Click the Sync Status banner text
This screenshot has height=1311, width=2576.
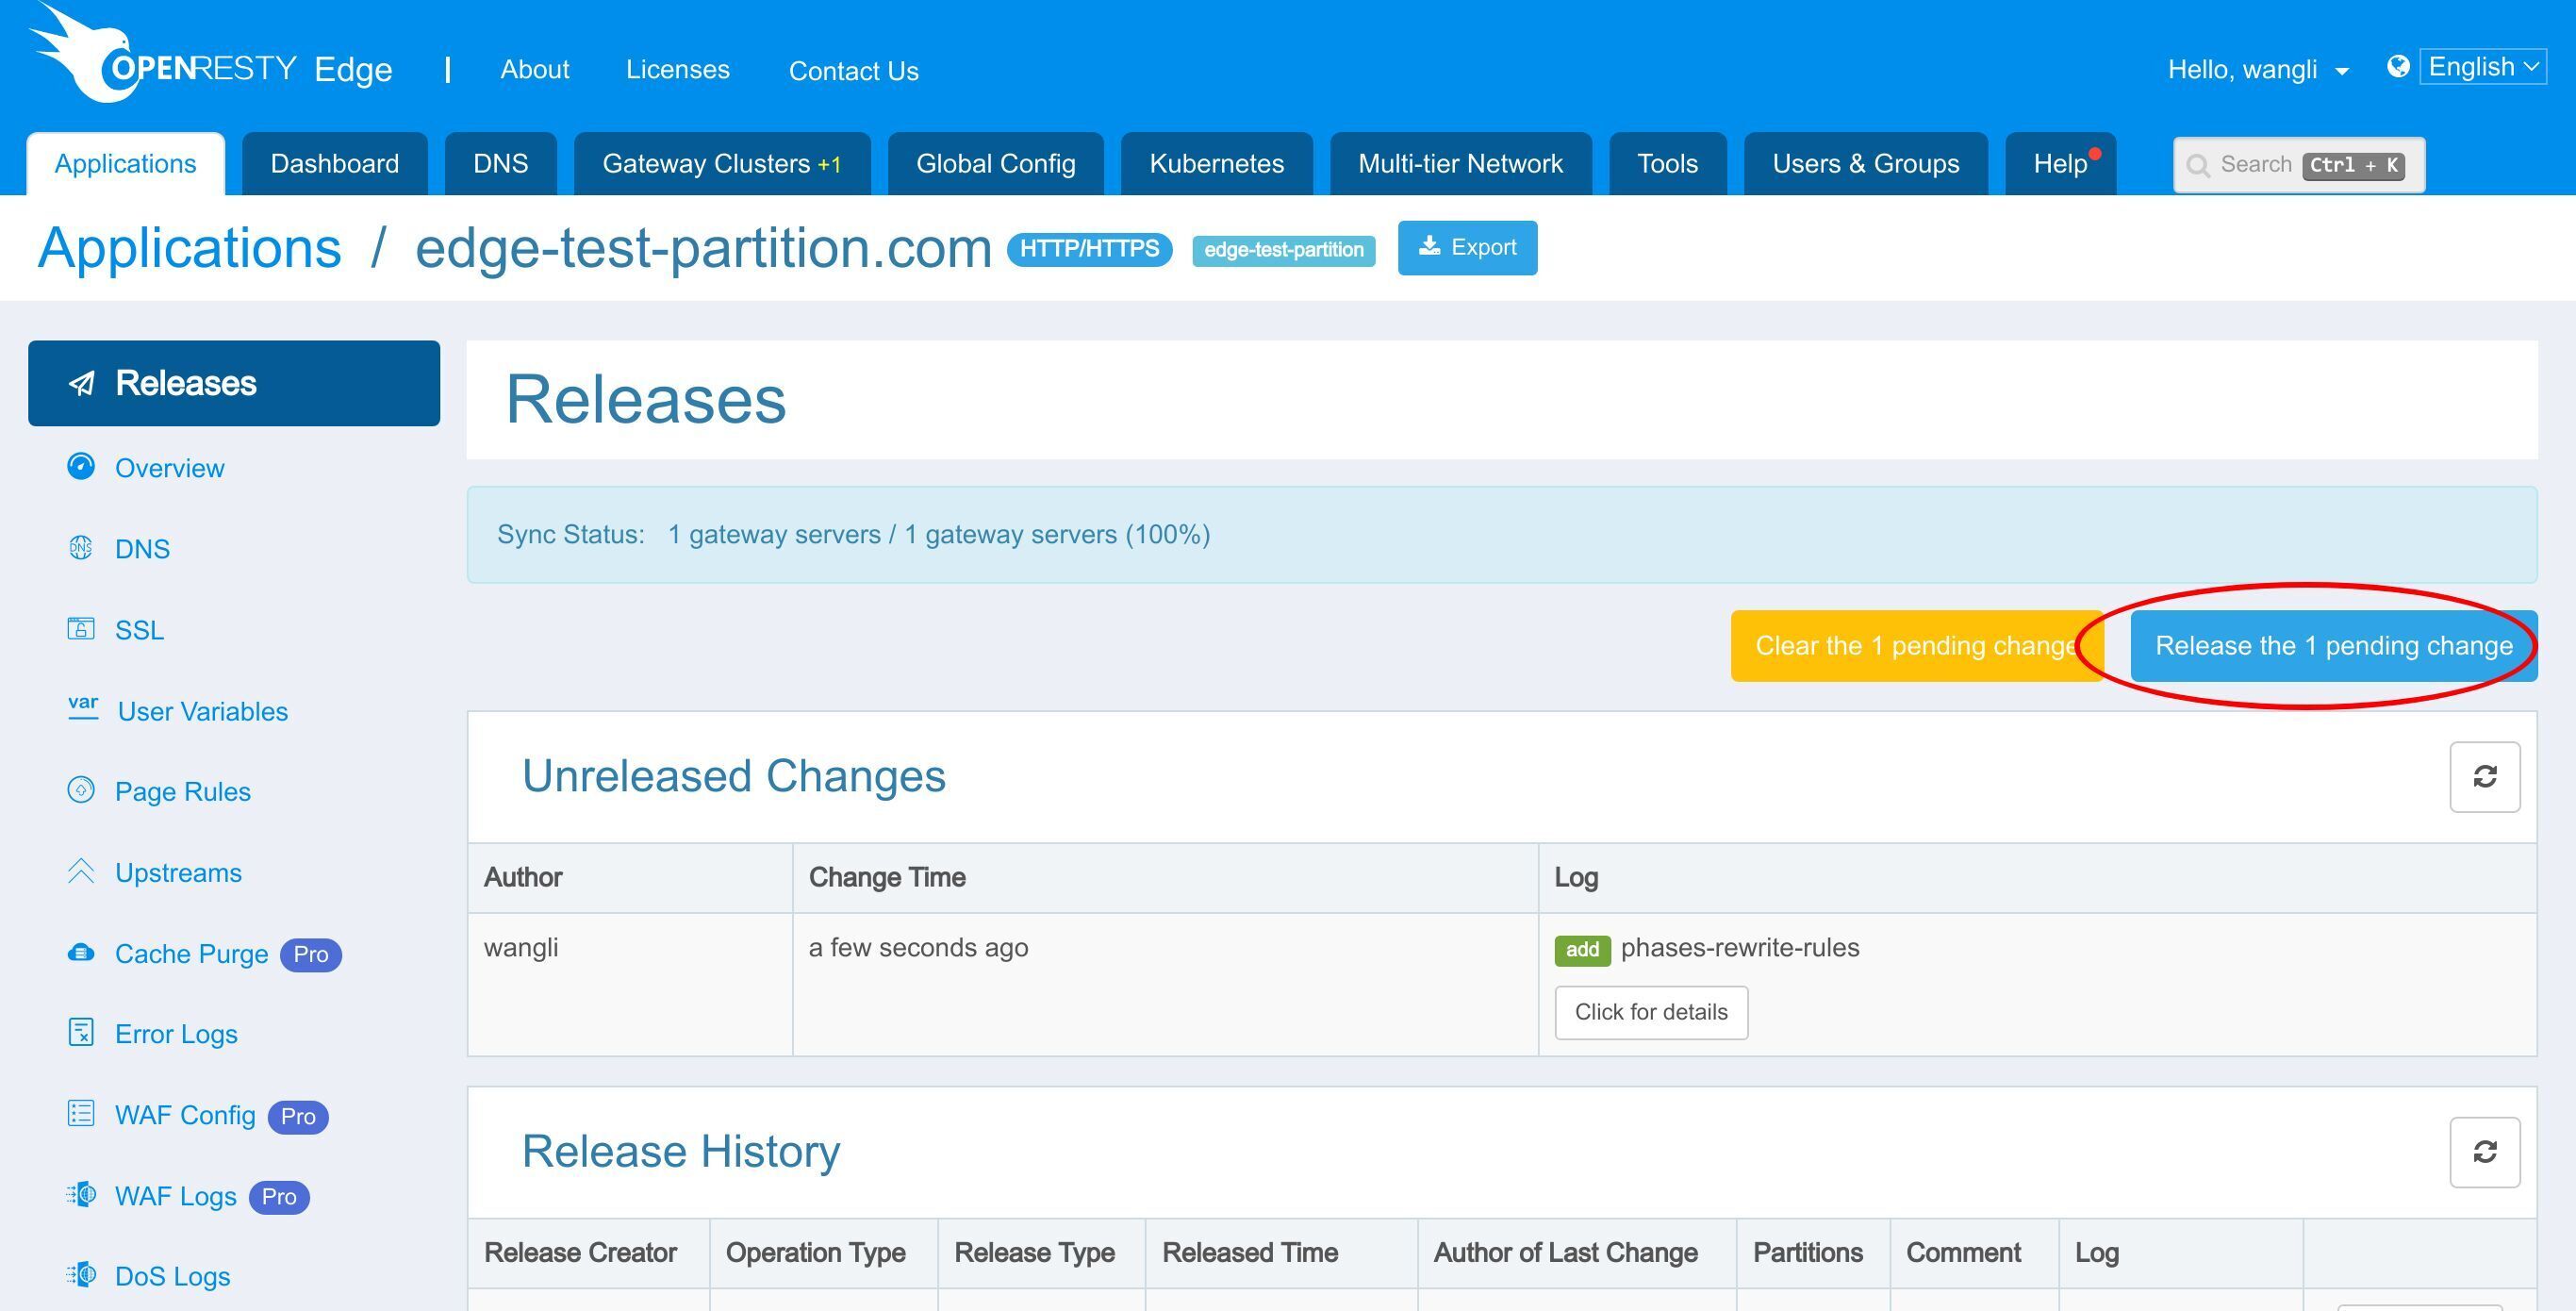pos(853,534)
